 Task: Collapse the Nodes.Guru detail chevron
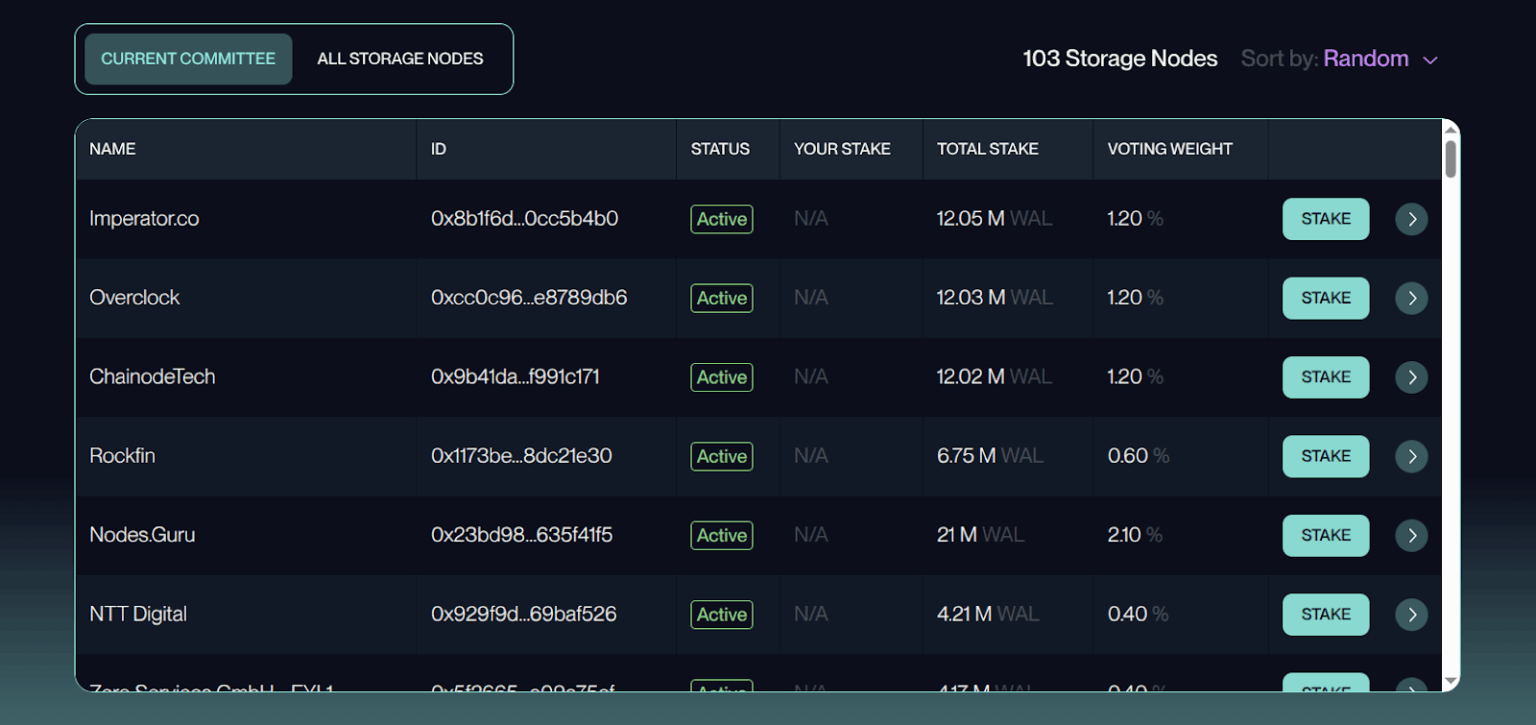click(1411, 535)
